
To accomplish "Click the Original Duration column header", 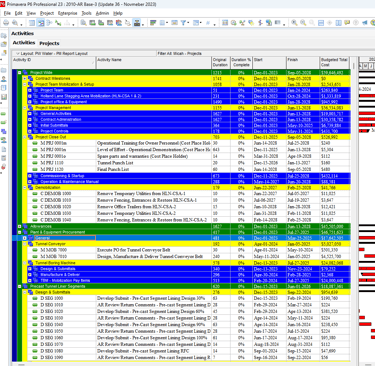I will pos(220,63).
